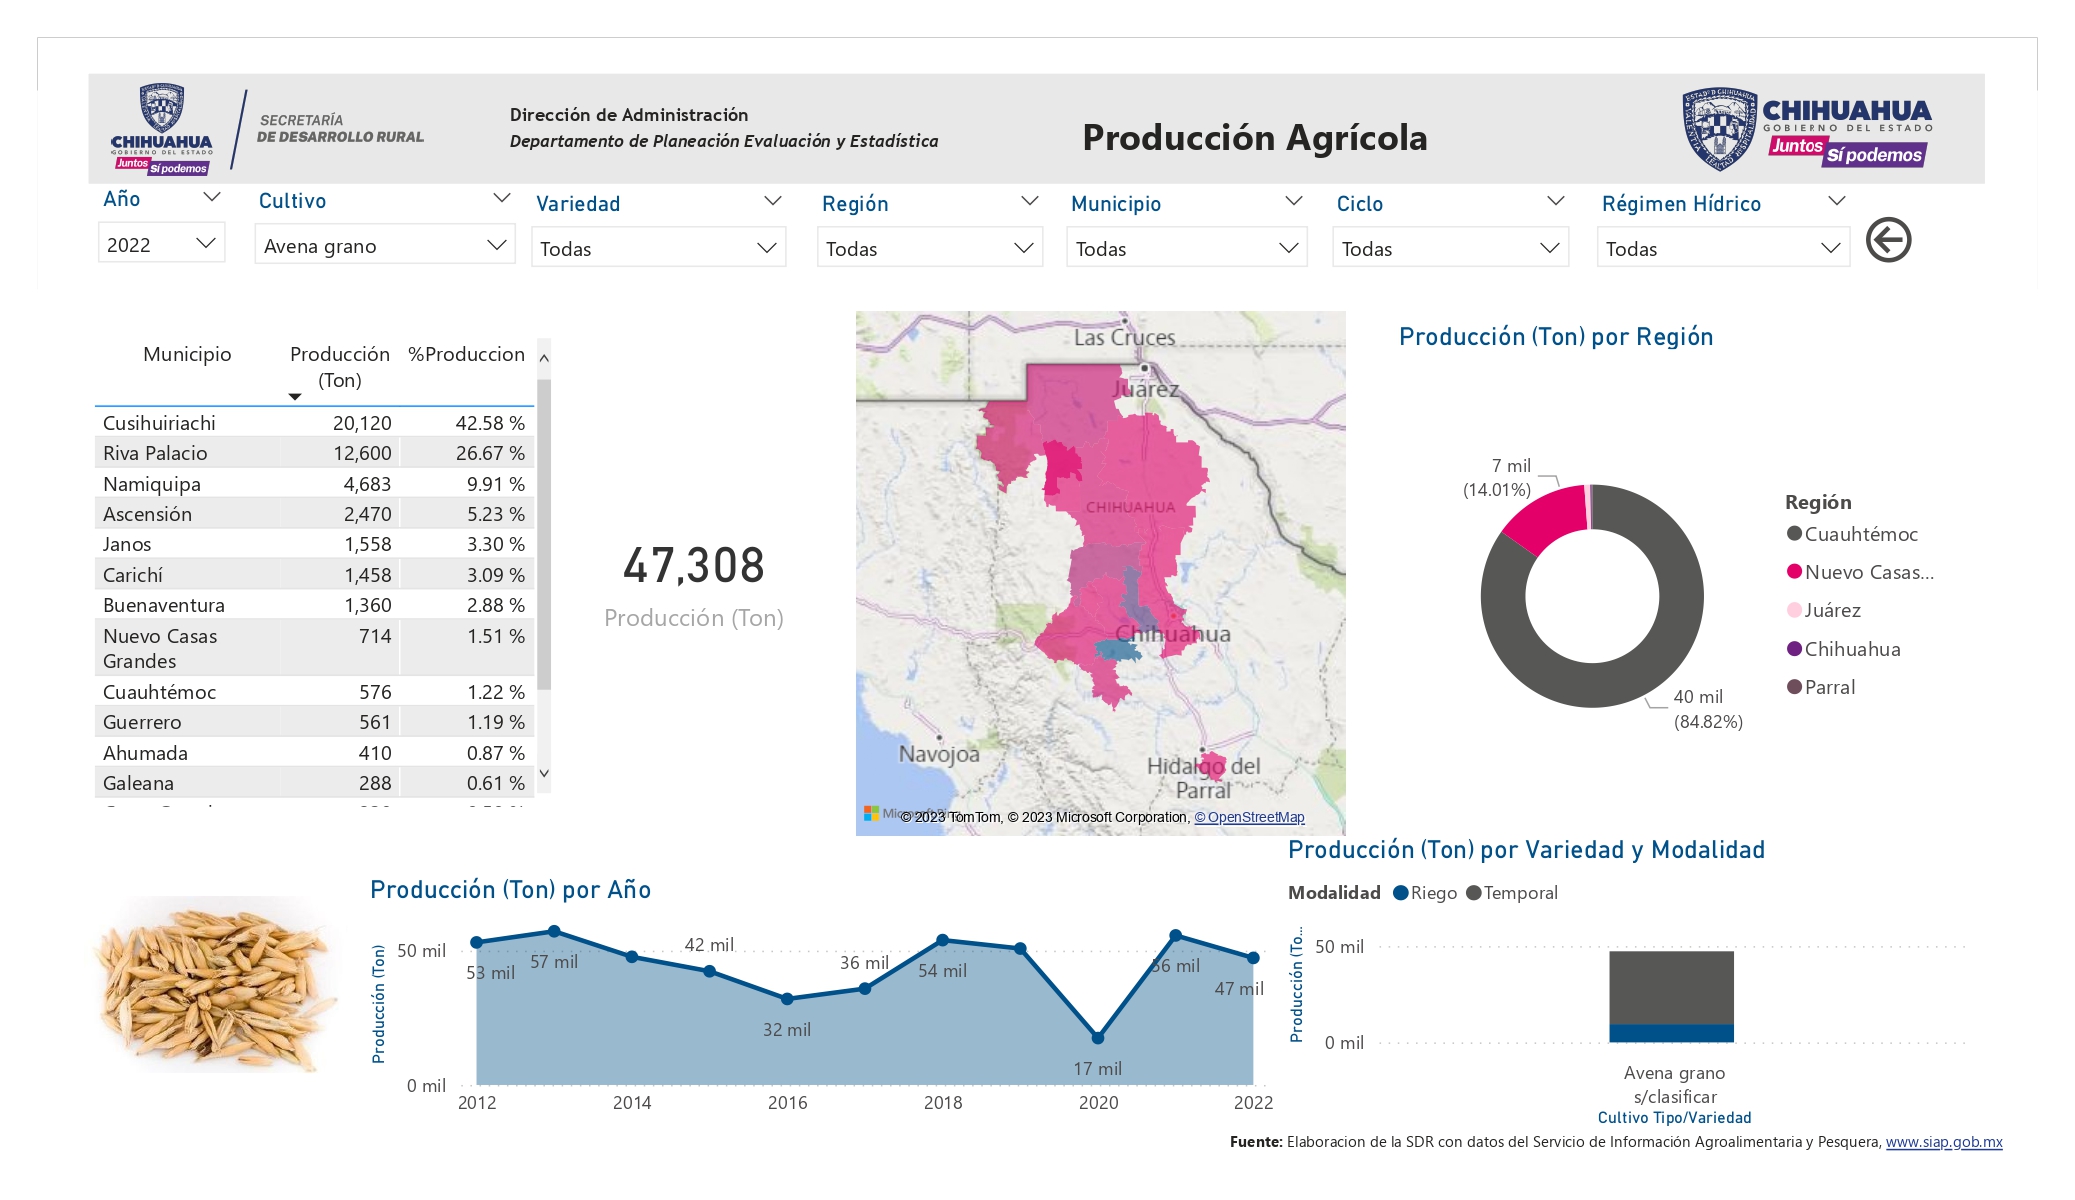Click the sort arrow under Producción (Ton) header
This screenshot has height=1200, width=2075.
pyautogui.click(x=294, y=397)
